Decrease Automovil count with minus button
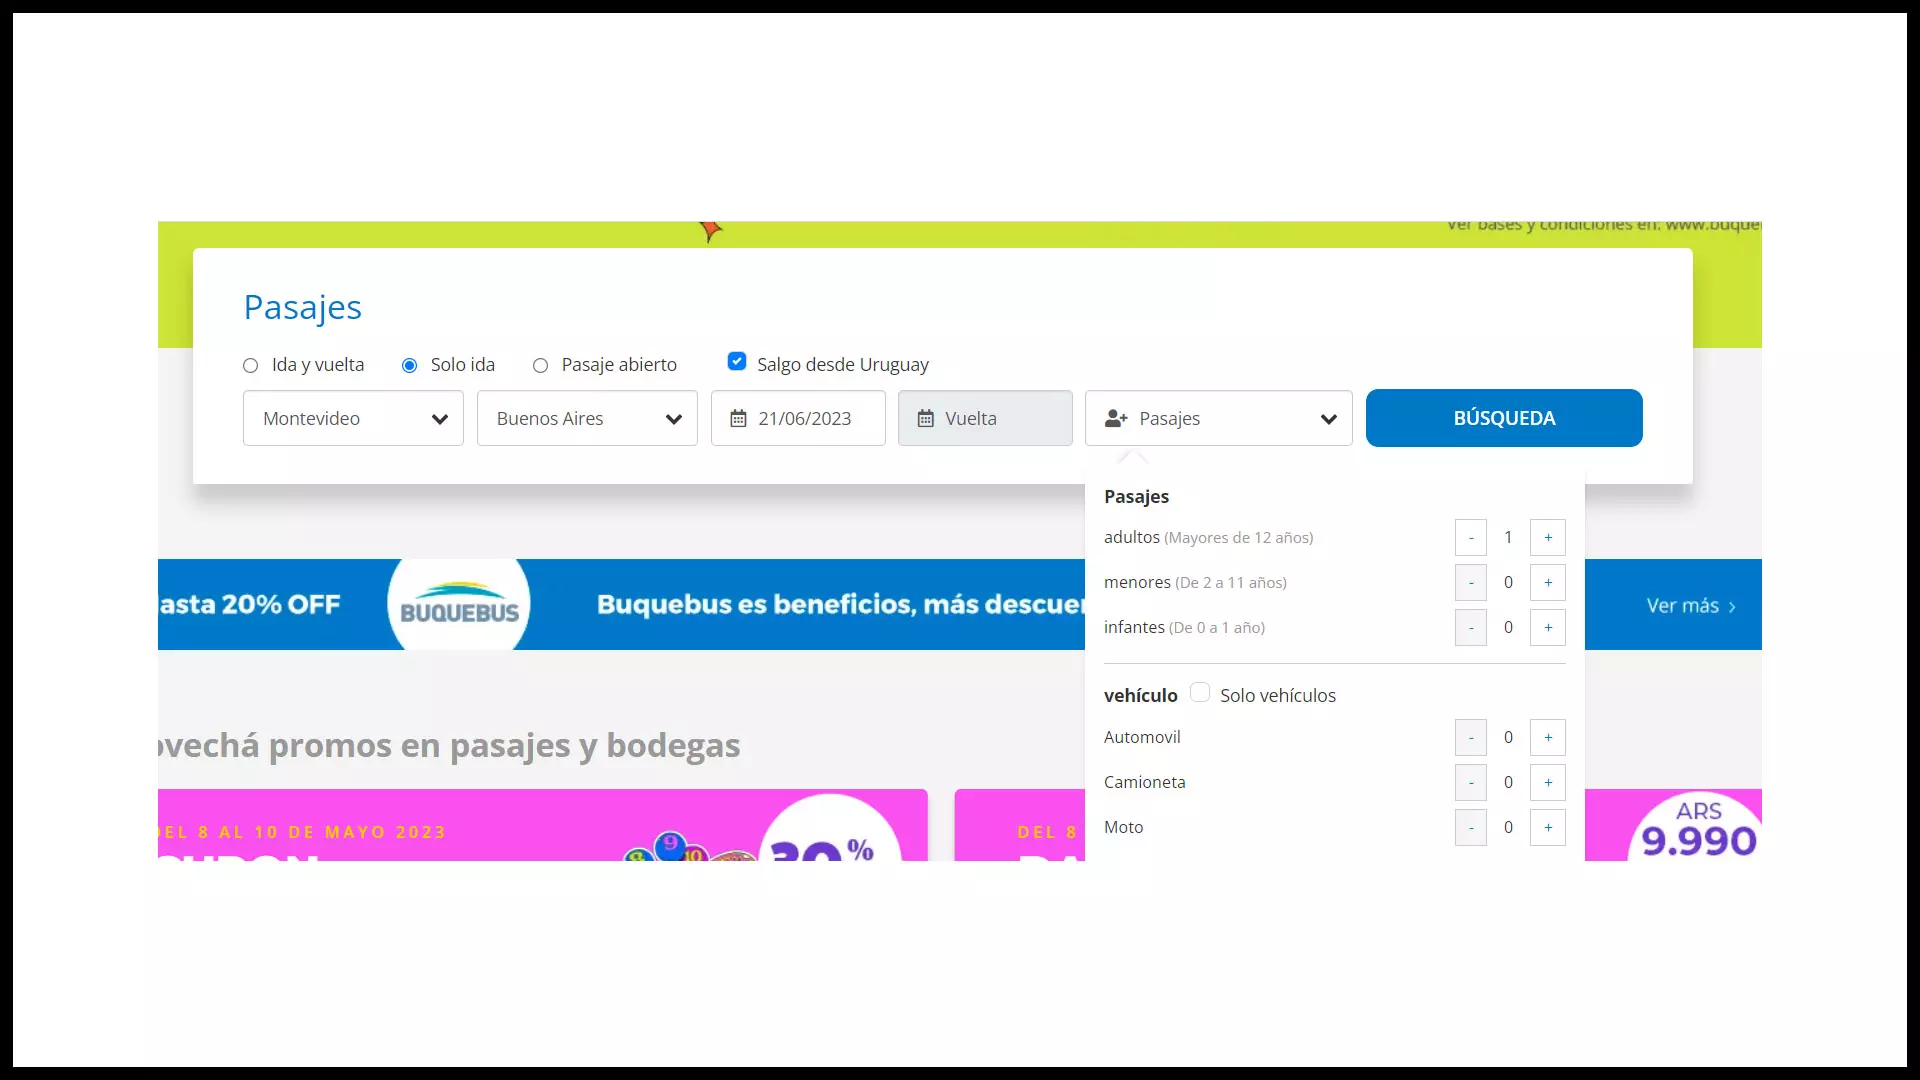Image resolution: width=1920 pixels, height=1080 pixels. 1471,738
